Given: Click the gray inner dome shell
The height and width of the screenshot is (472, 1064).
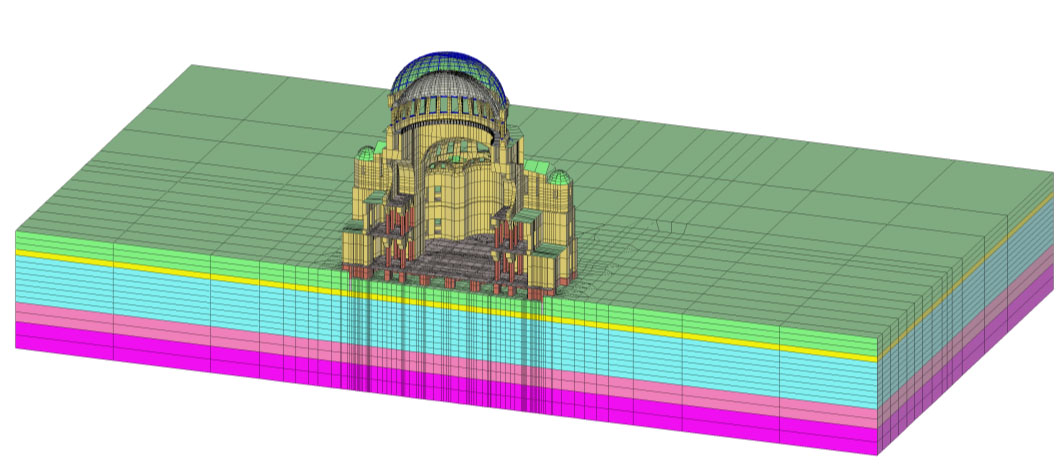Looking at the screenshot, I should tap(448, 87).
